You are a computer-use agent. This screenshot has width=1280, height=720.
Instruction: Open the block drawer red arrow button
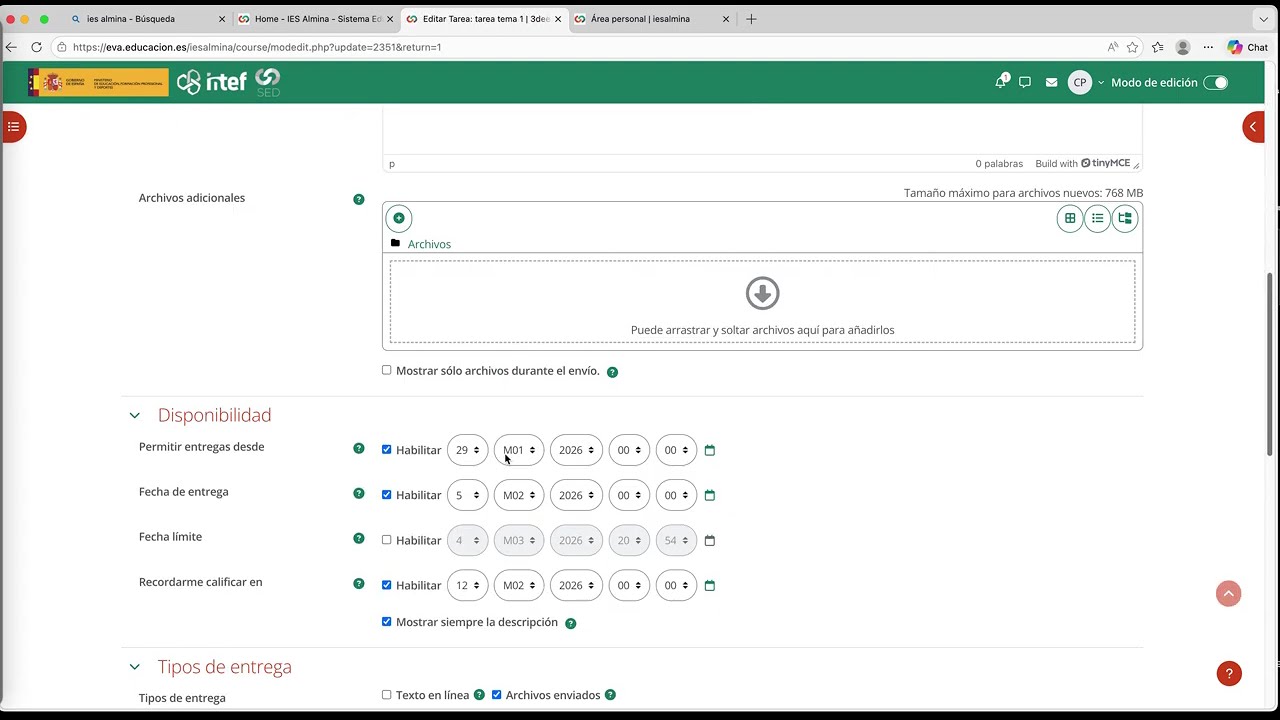1253,127
